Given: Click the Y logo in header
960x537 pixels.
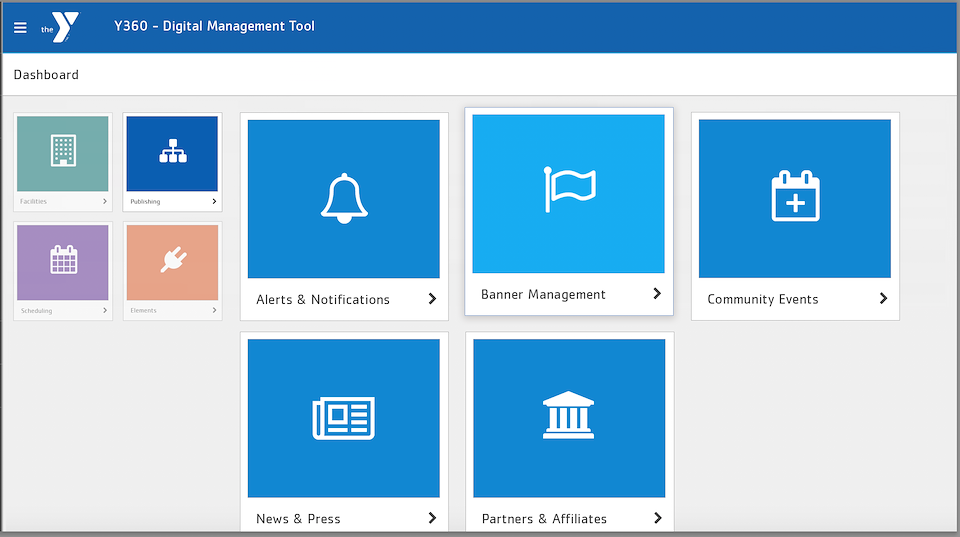Looking at the screenshot, I should pos(60,28).
